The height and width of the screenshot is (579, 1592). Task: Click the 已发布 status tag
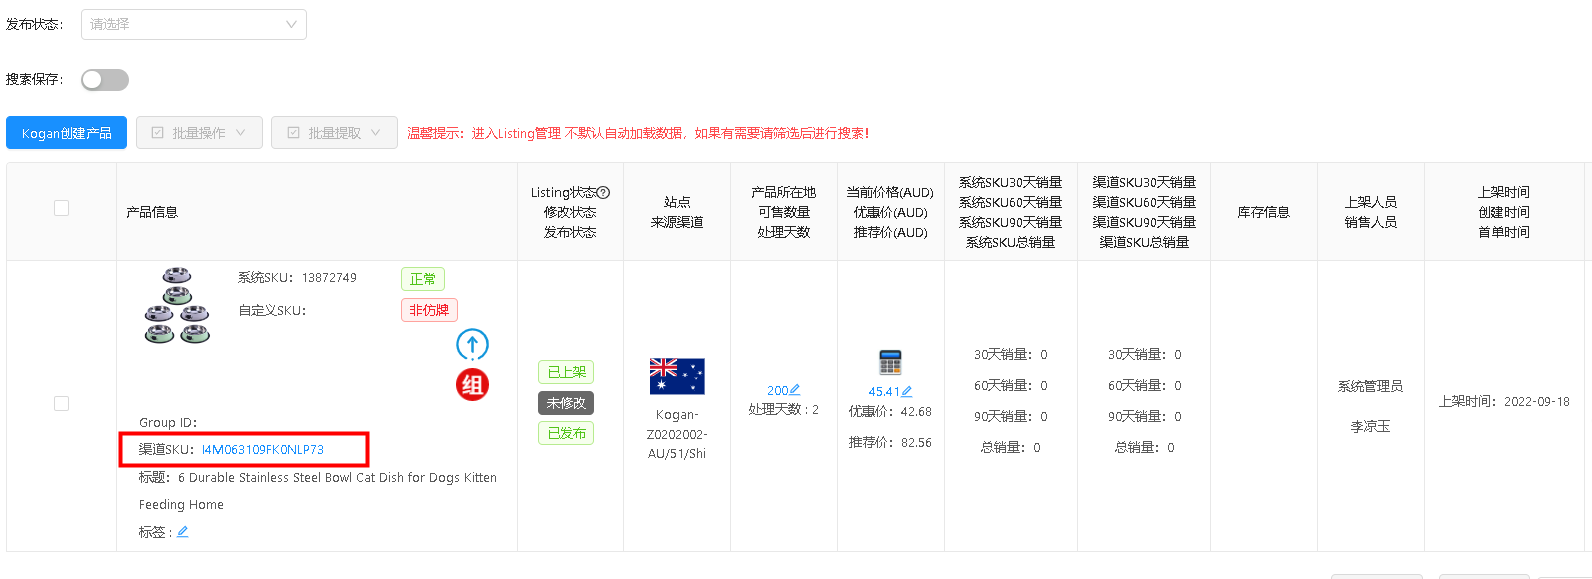566,433
